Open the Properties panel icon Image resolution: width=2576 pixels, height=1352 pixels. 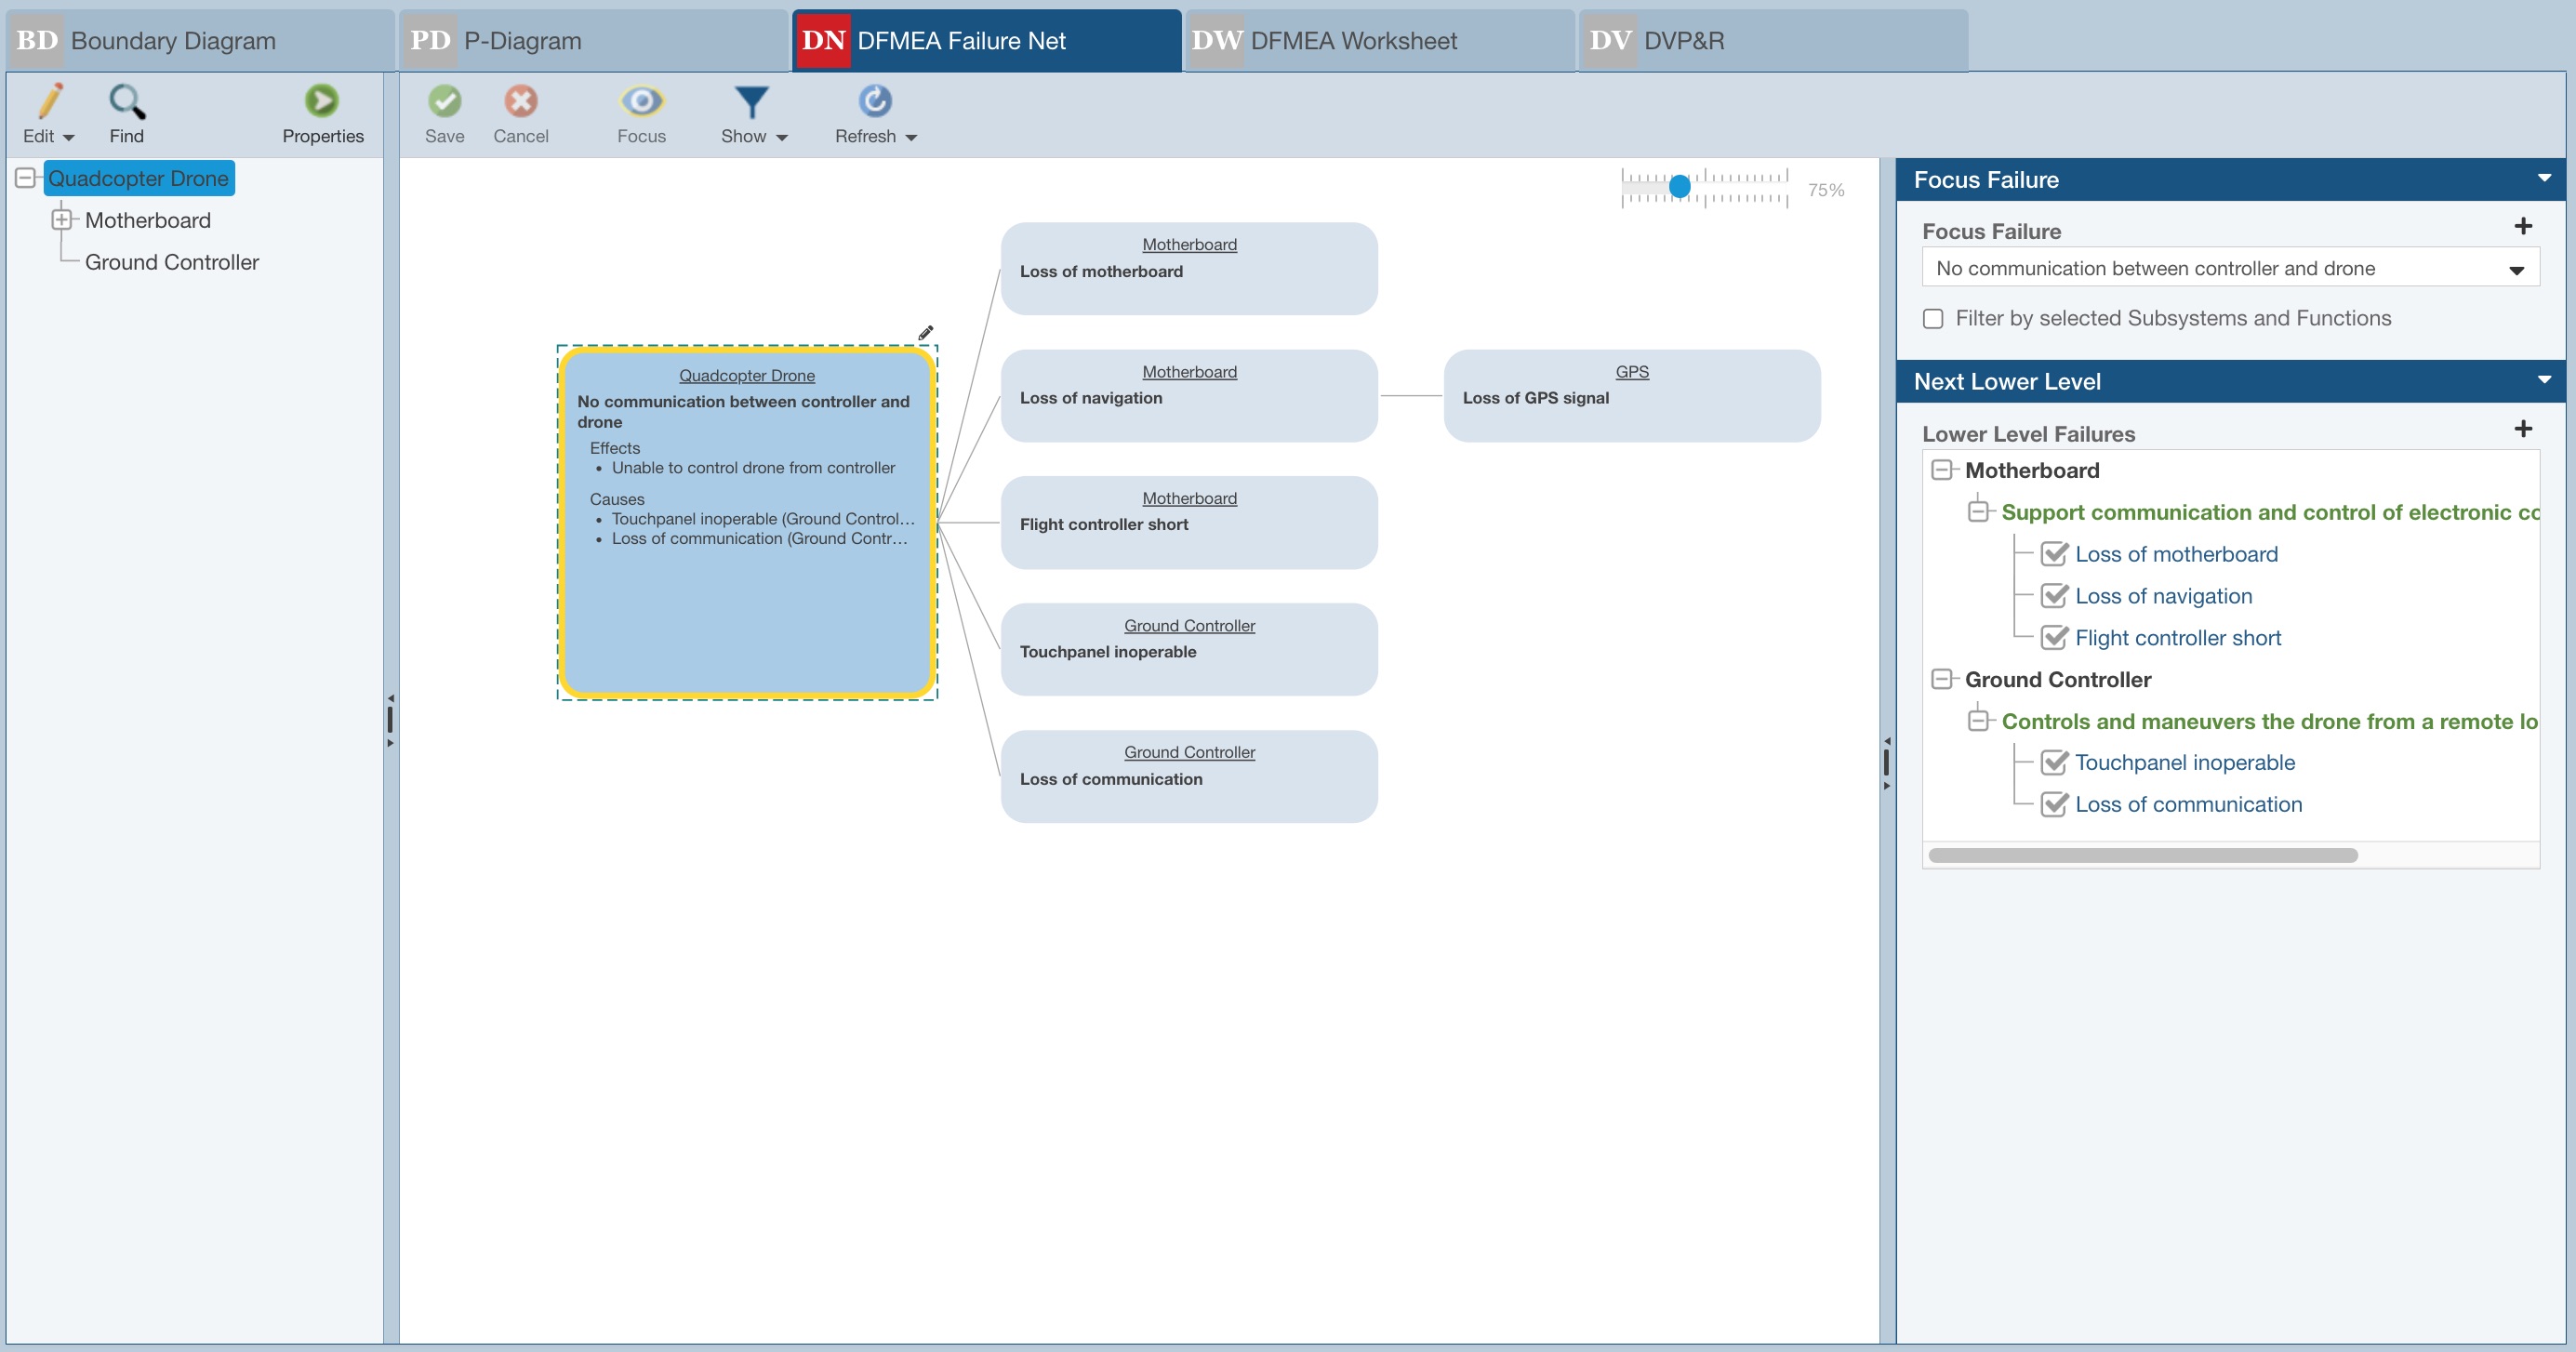click(322, 101)
